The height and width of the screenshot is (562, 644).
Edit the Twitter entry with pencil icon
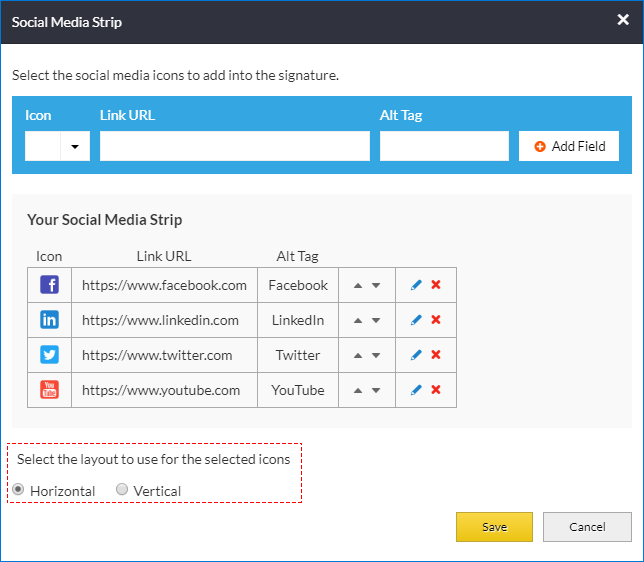coord(416,355)
